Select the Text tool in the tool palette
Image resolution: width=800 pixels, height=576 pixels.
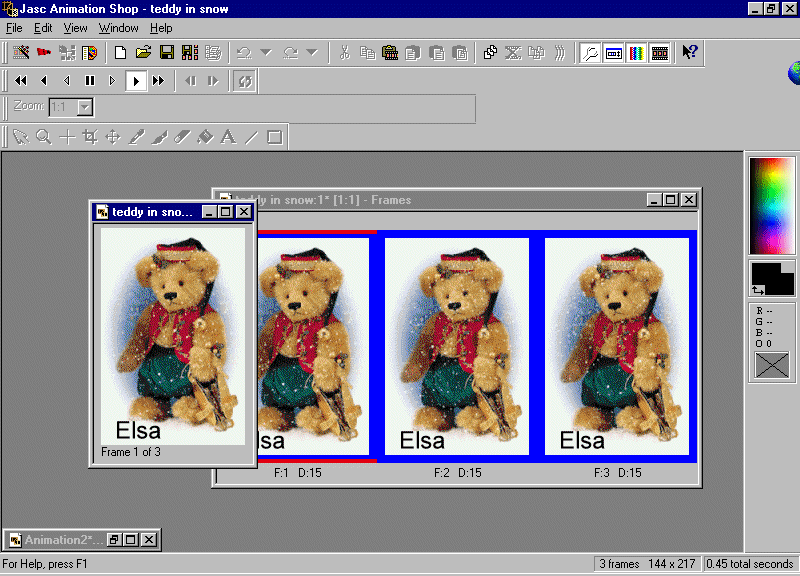[228, 137]
